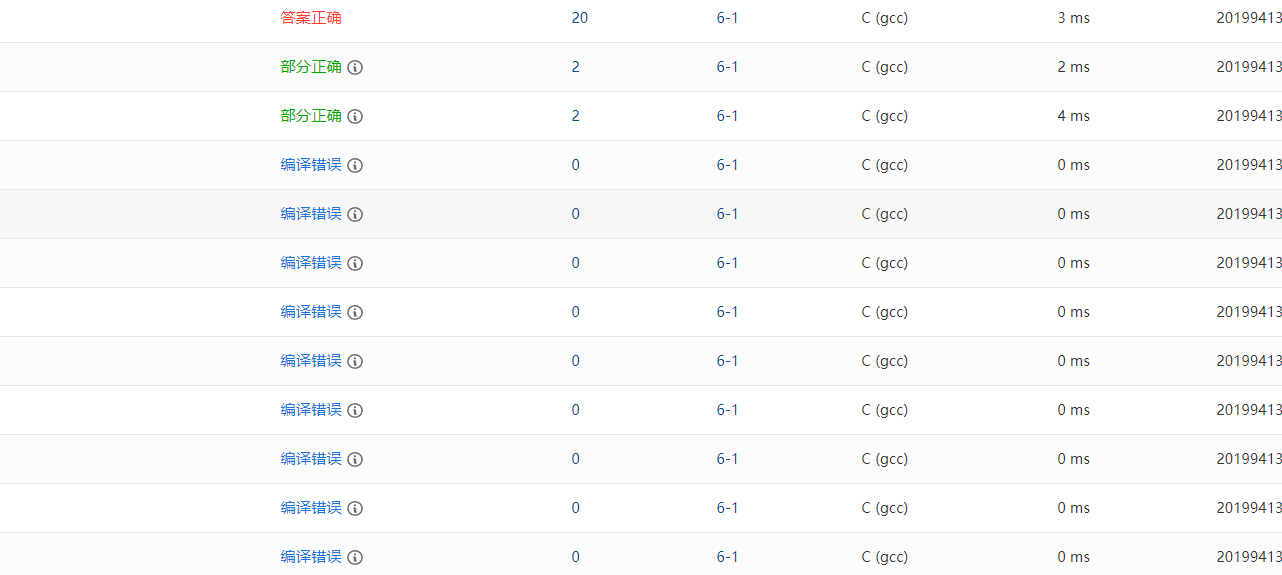
Task: Select C (gcc) cell in the 答案正确 row
Action: click(x=884, y=18)
